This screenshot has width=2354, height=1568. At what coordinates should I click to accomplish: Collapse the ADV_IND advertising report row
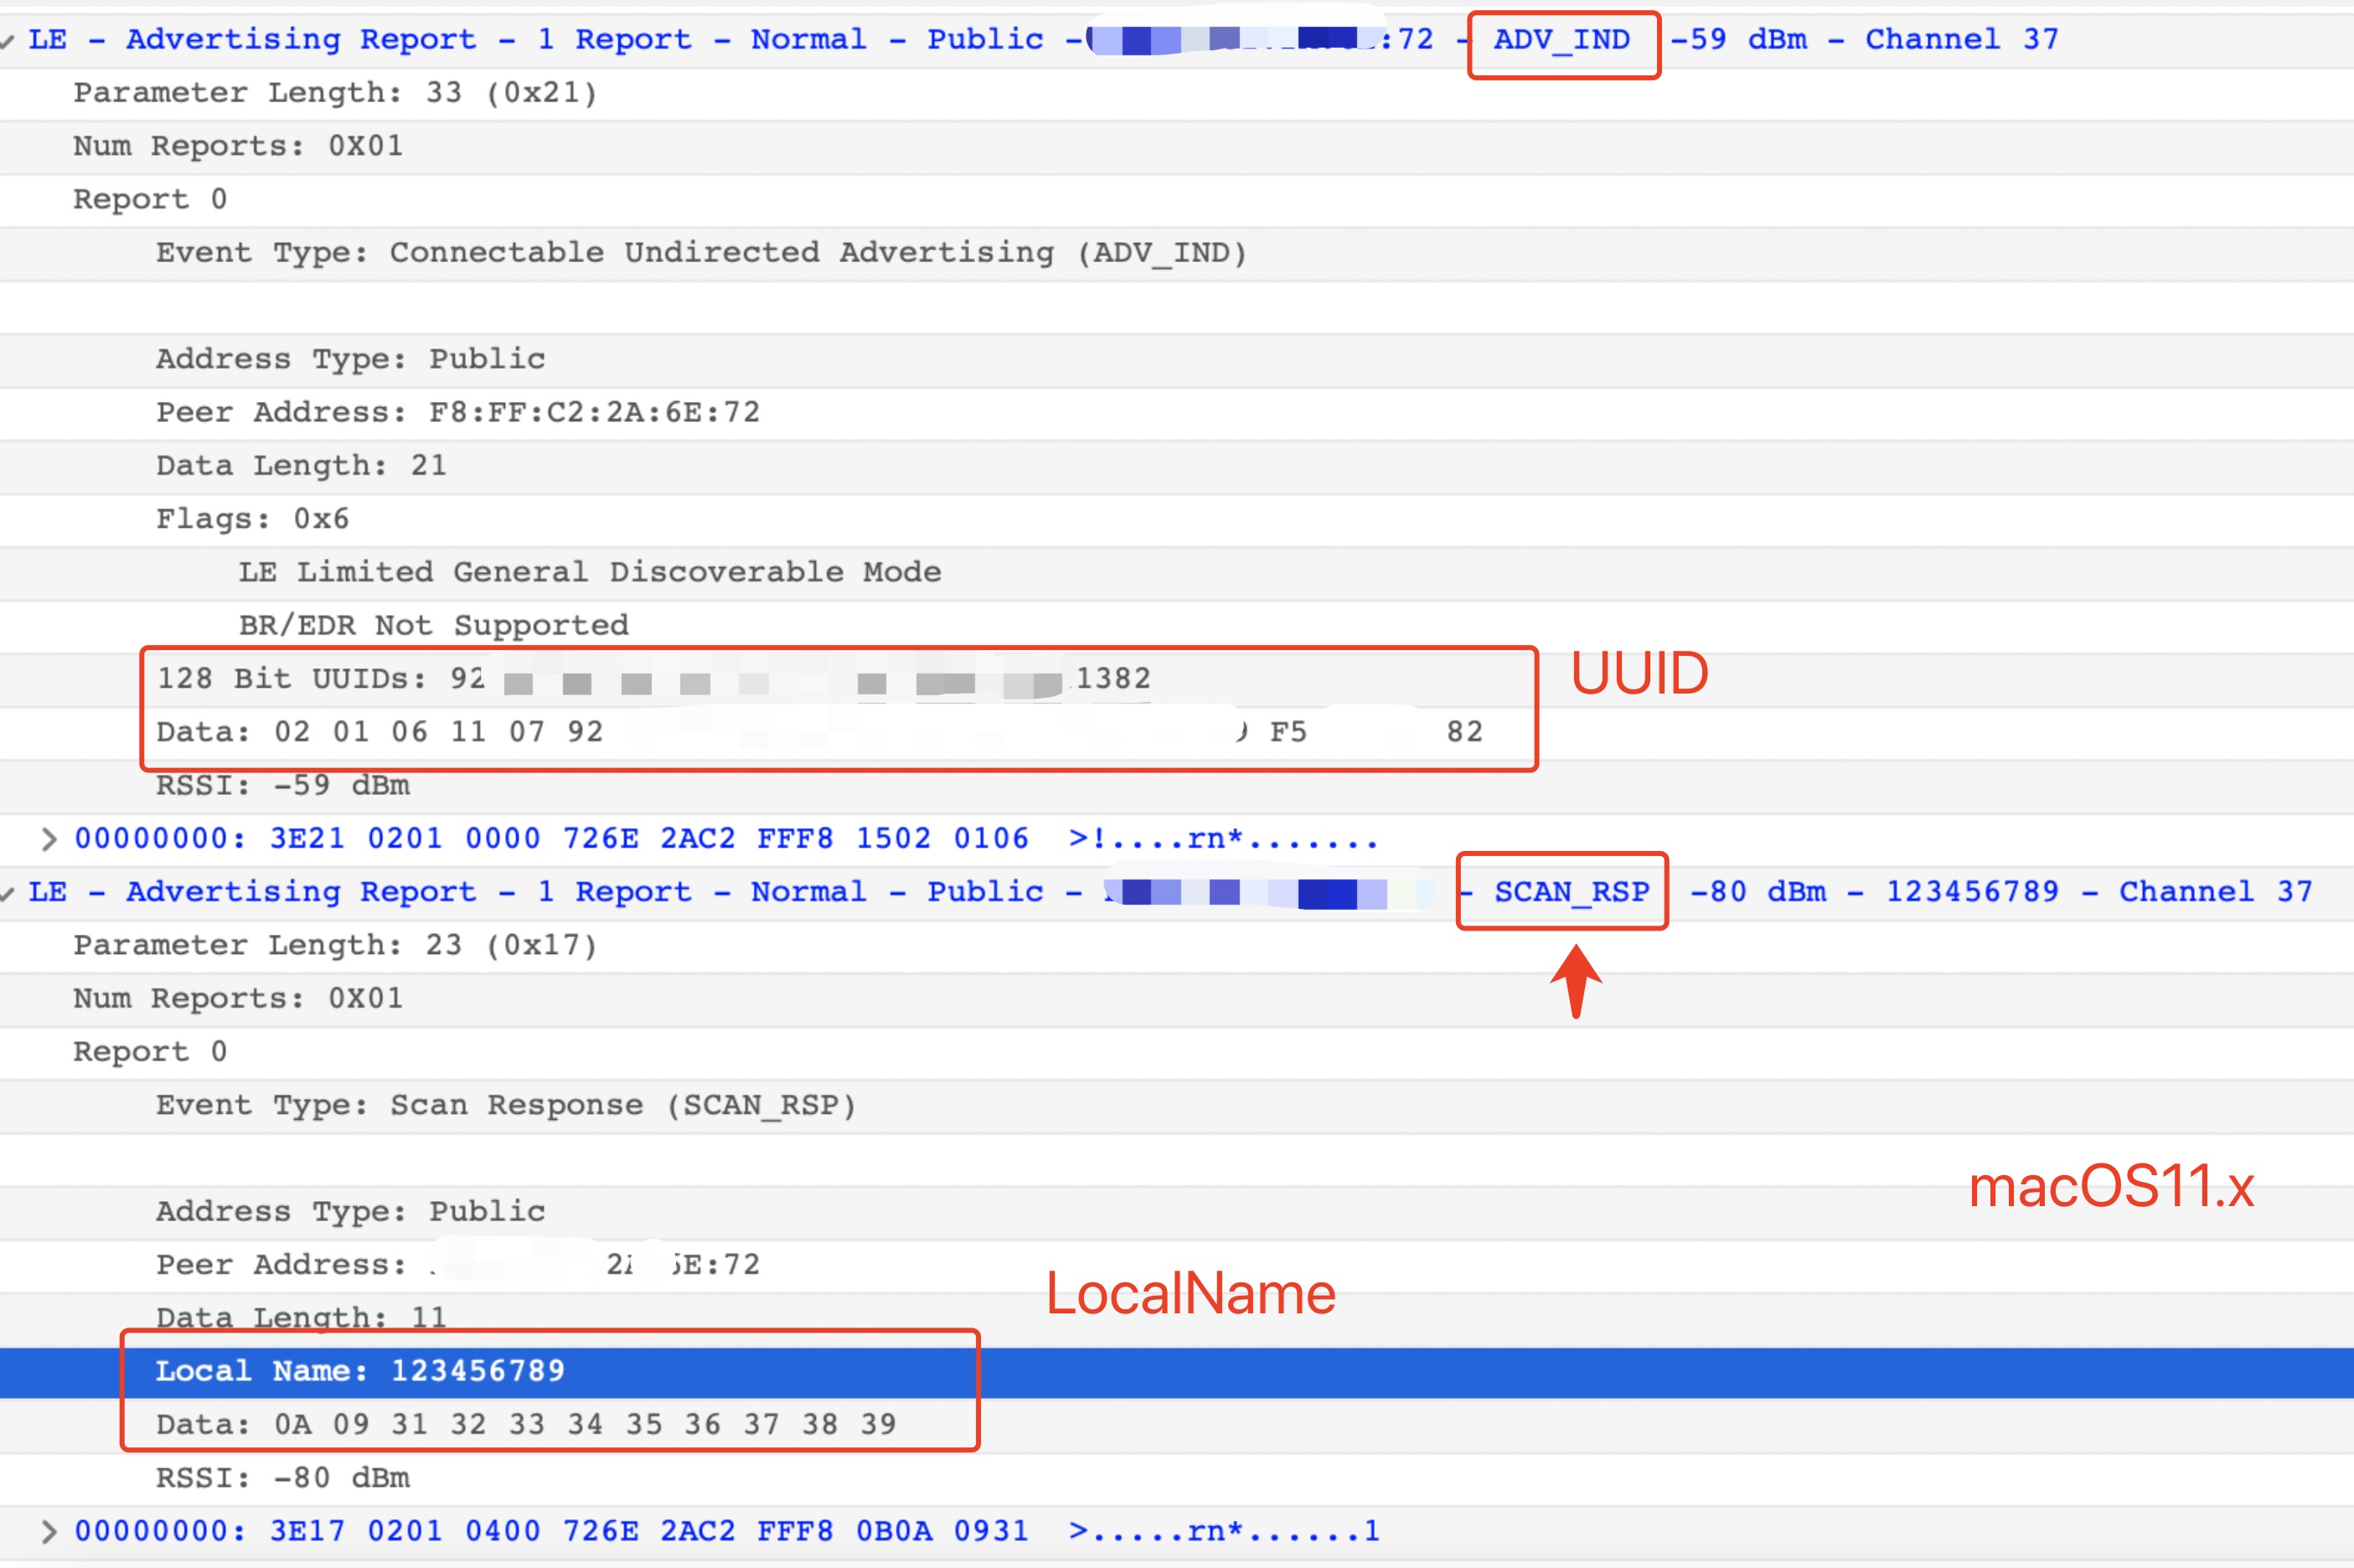pyautogui.click(x=8, y=41)
